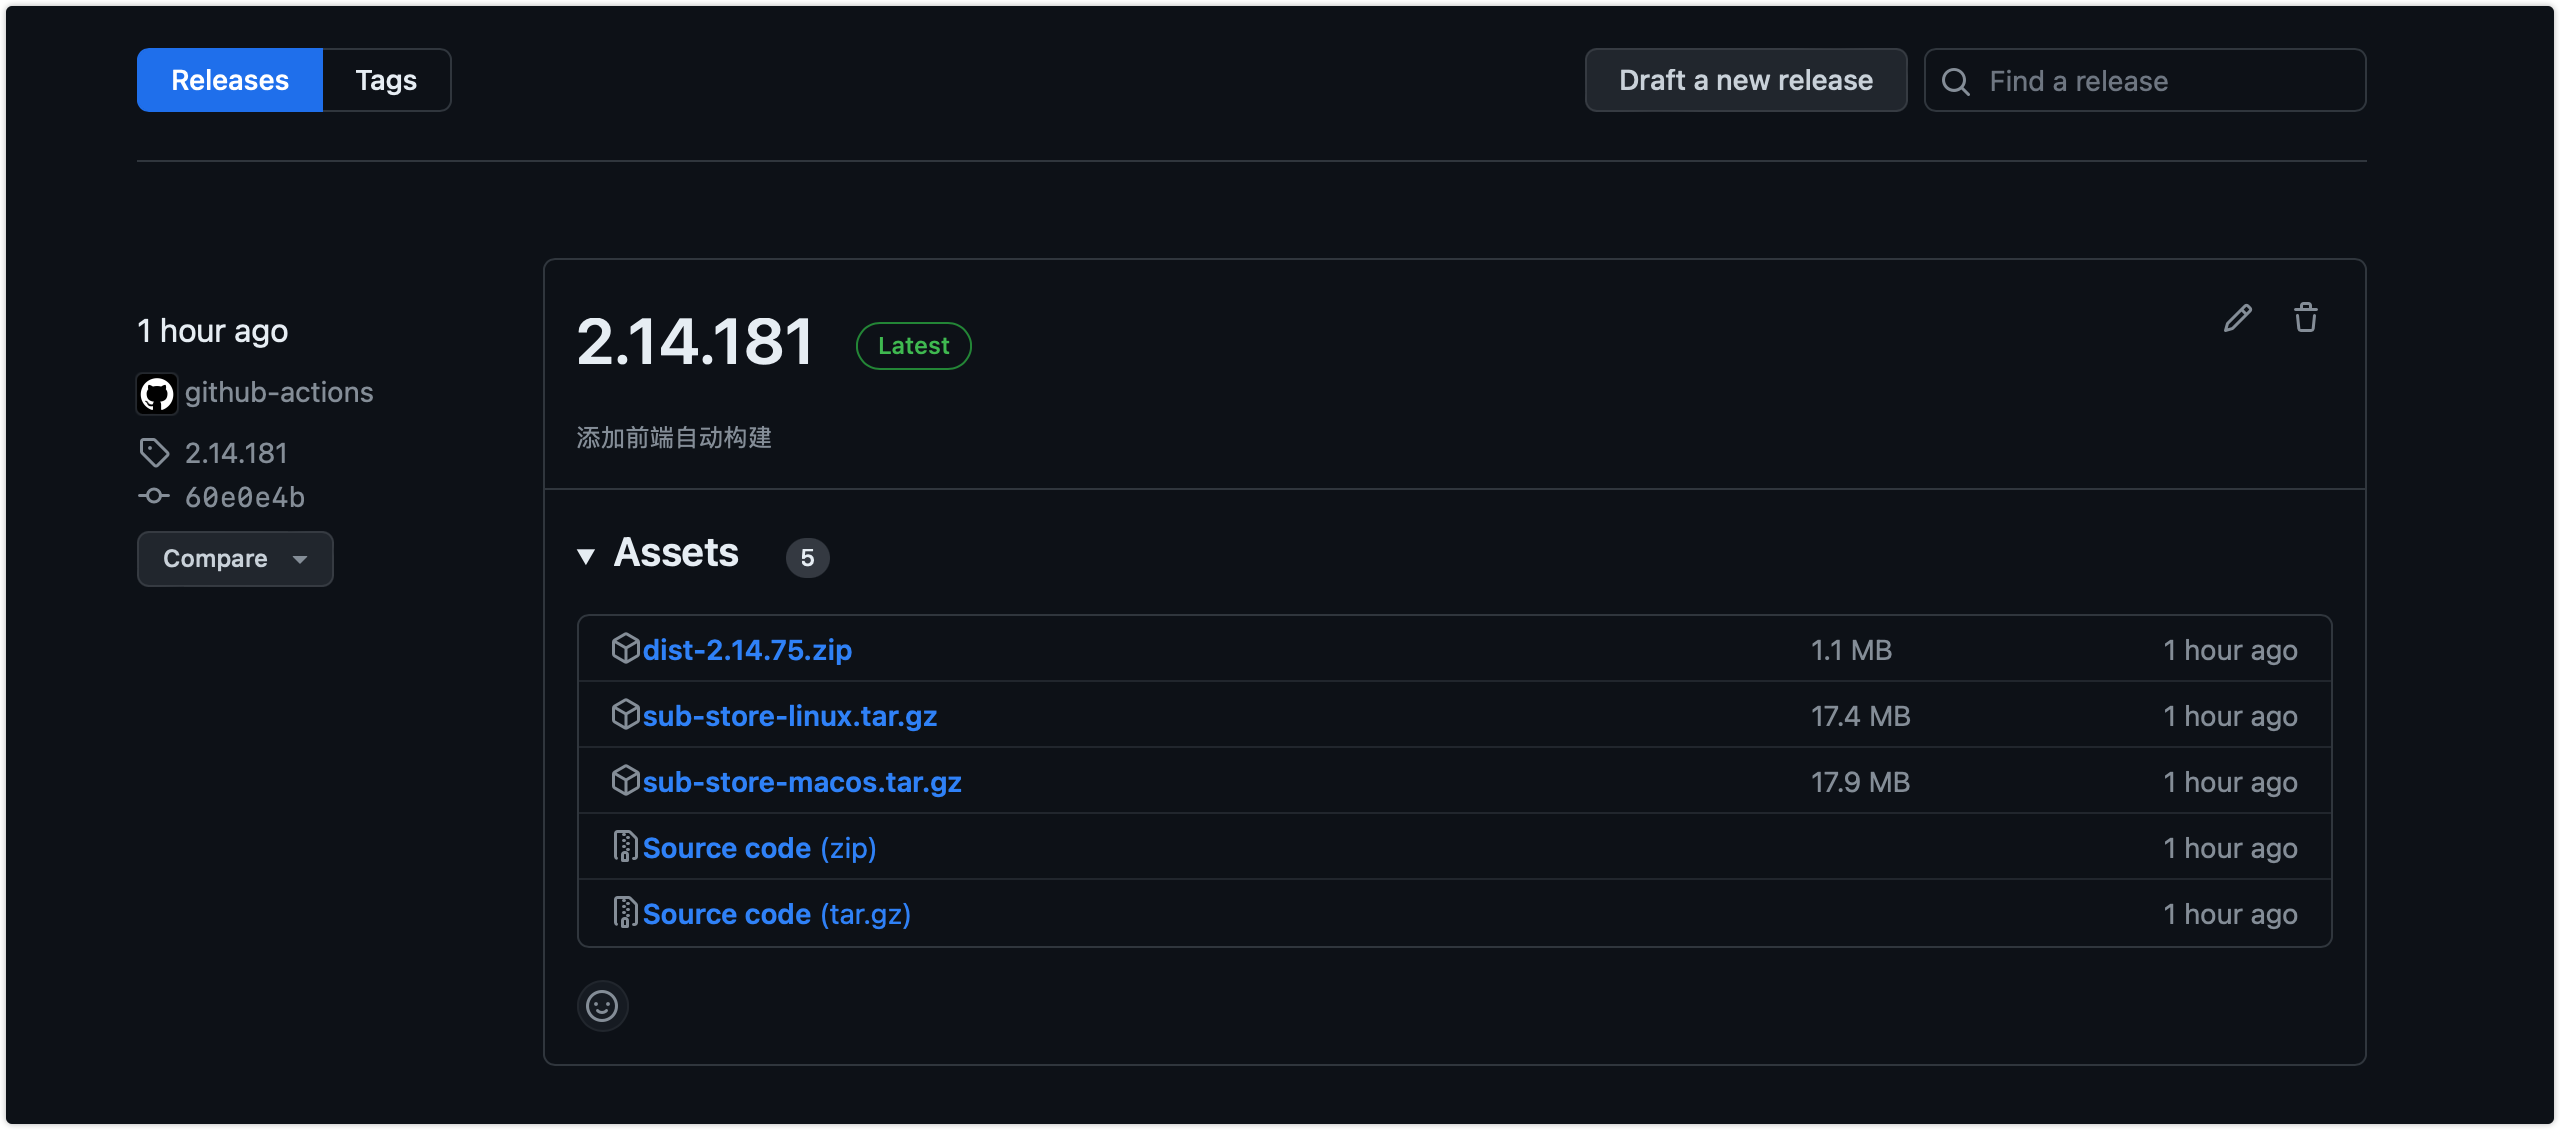Click the commit icon beside 60e0e4b
Viewport: 2560px width, 1130px height.
[154, 496]
